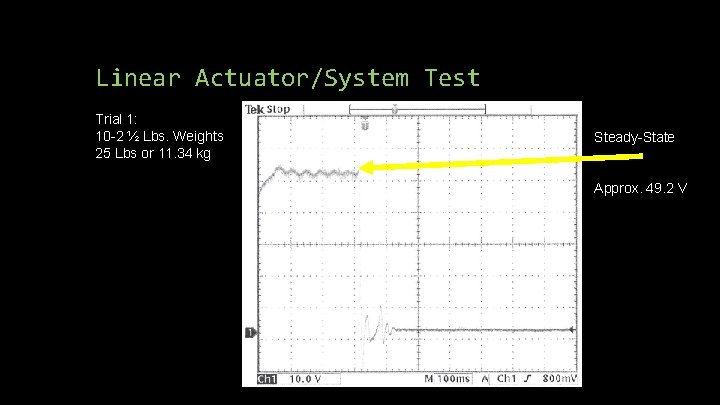Click the "10-2 ½ Lbs. Weights" line

pos(159,136)
